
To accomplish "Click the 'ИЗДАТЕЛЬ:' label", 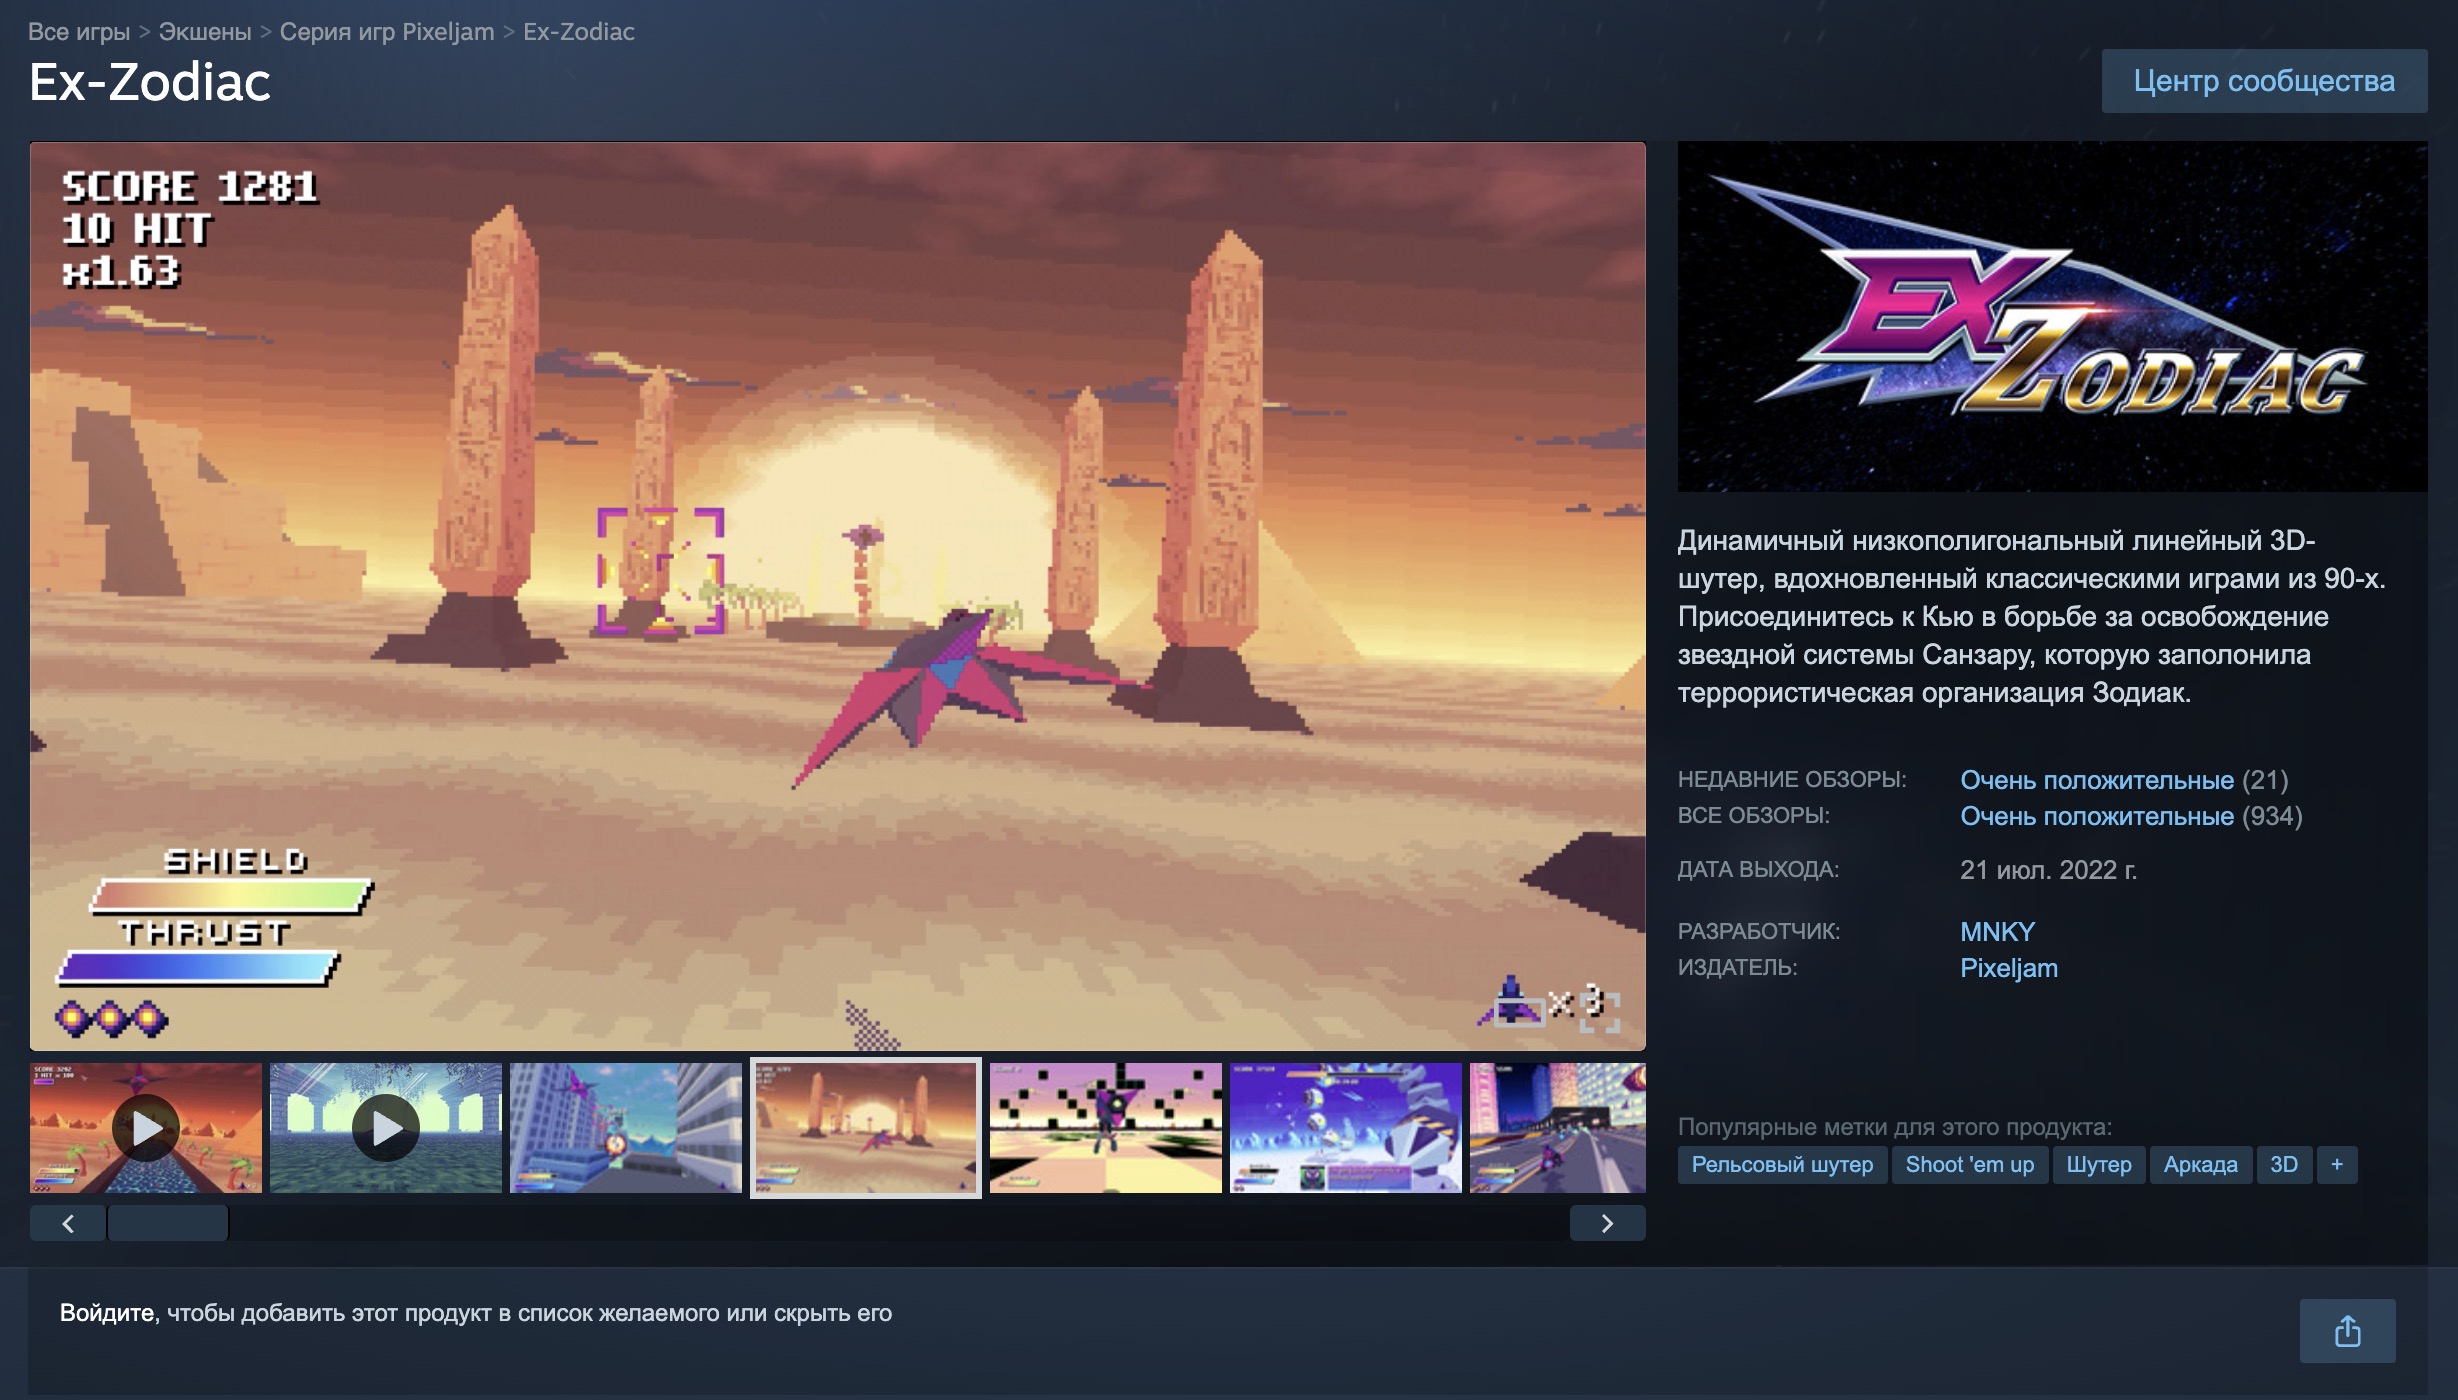I will tap(1738, 968).
